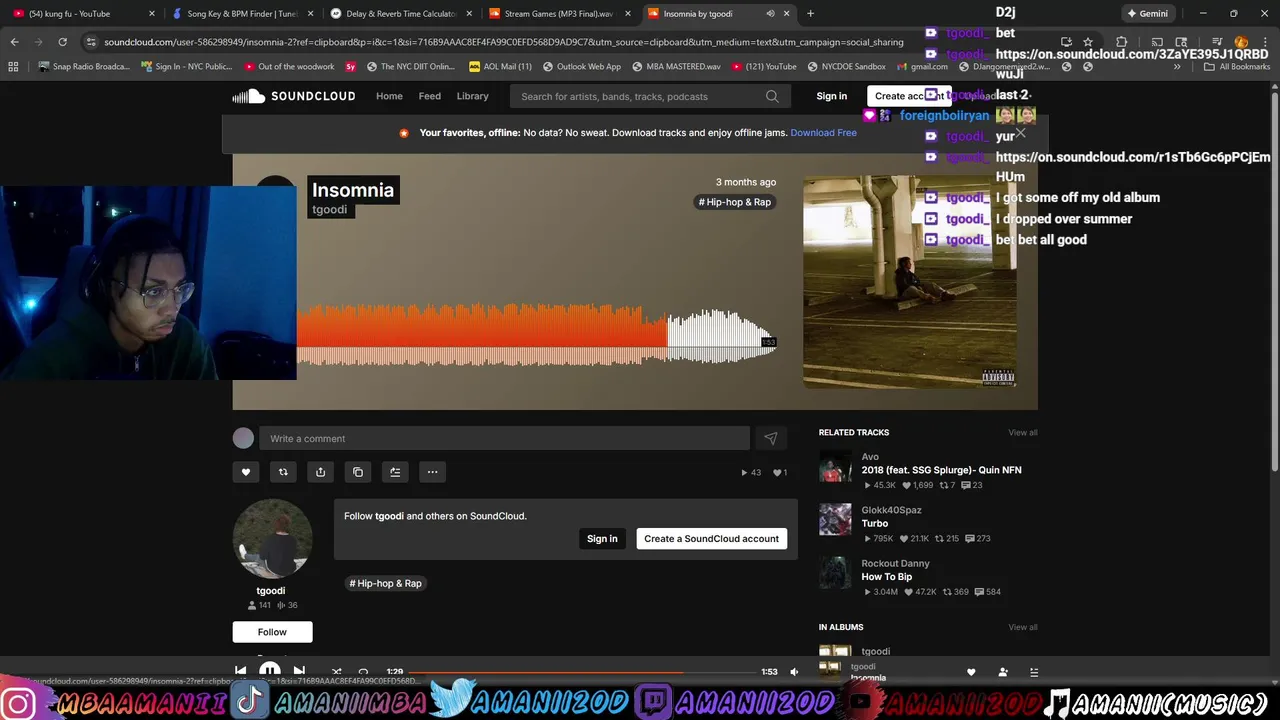Toggle repeat in the player bar
Image resolution: width=1280 pixels, height=720 pixels.
pyautogui.click(x=363, y=672)
